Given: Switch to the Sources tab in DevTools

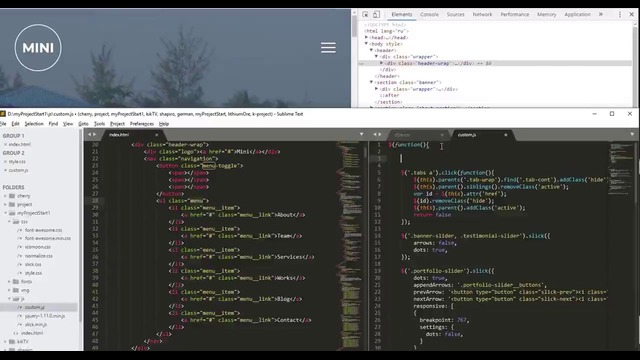Looking at the screenshot, I should (456, 14).
